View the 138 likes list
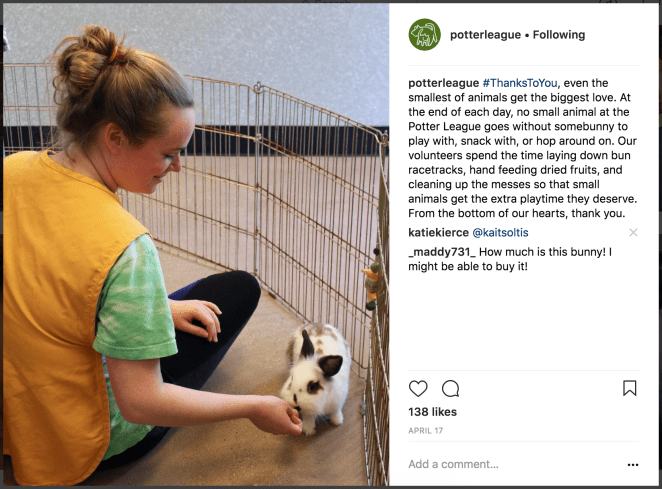 click(x=432, y=412)
